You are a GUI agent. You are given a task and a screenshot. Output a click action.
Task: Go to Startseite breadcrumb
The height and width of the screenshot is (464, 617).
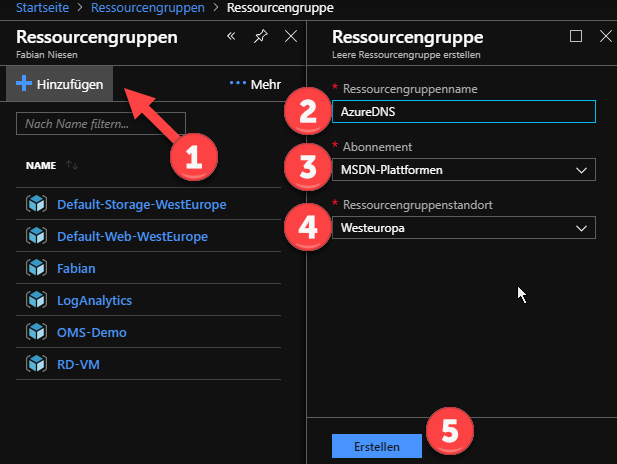click(42, 7)
